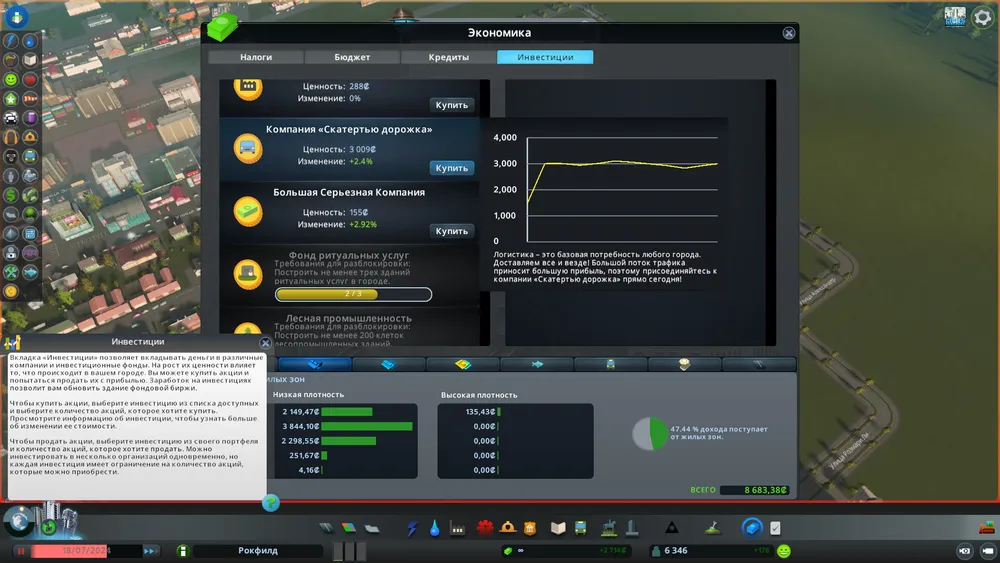1000x563 pixels.
Task: Open the electricity build menu
Action: 412,528
